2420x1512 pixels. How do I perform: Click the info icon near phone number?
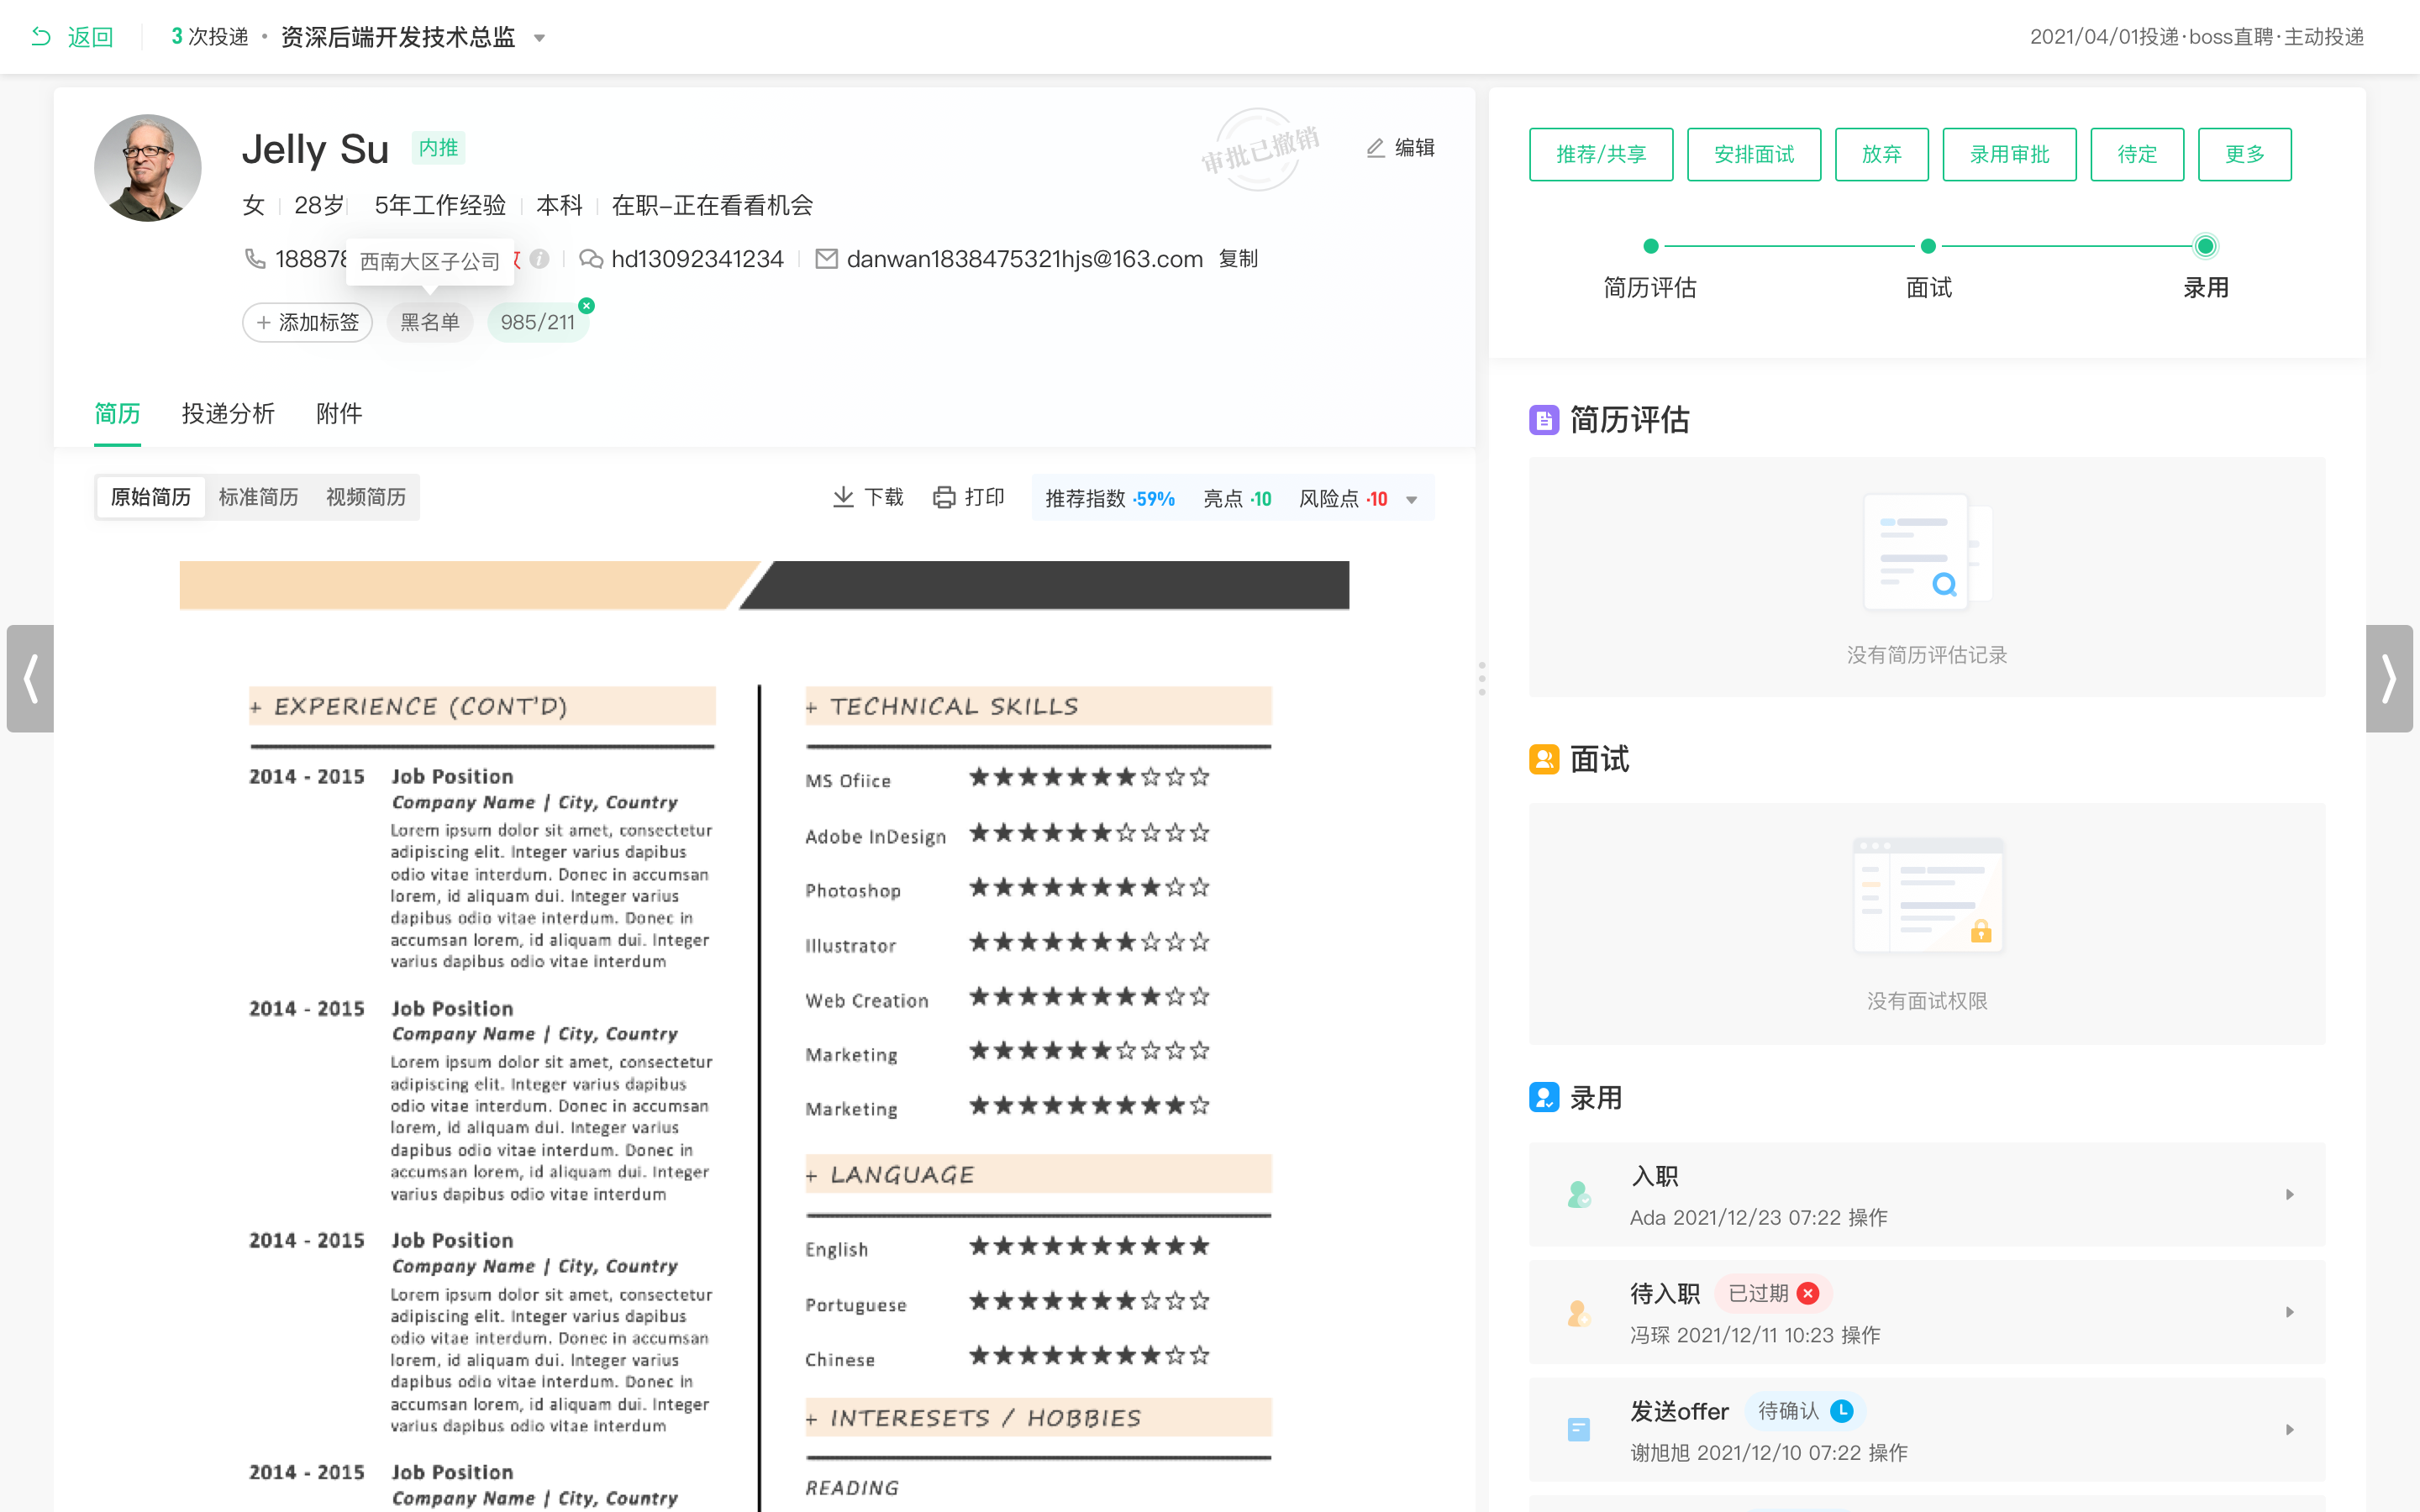tap(539, 259)
